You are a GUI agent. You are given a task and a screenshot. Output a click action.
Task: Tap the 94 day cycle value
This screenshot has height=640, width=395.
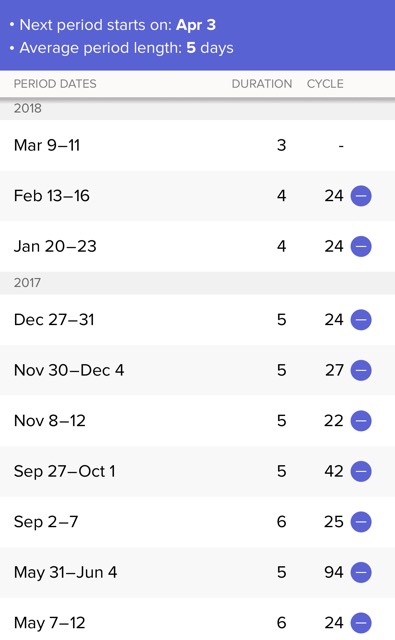pos(334,572)
